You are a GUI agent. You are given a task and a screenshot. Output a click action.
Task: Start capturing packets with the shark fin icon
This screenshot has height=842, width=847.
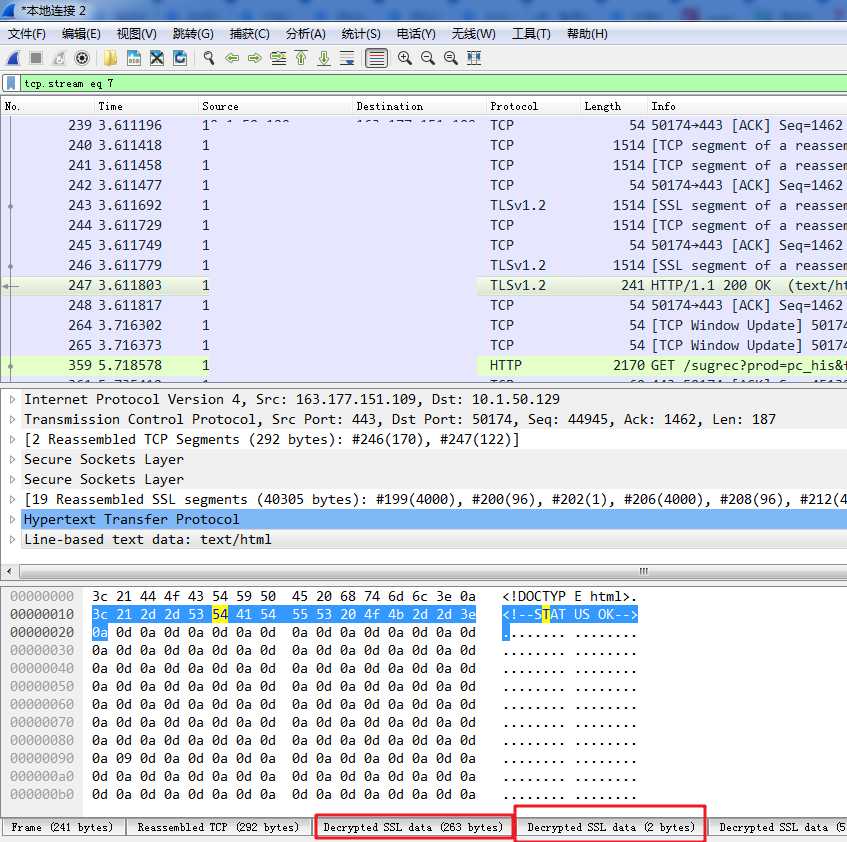[x=14, y=58]
